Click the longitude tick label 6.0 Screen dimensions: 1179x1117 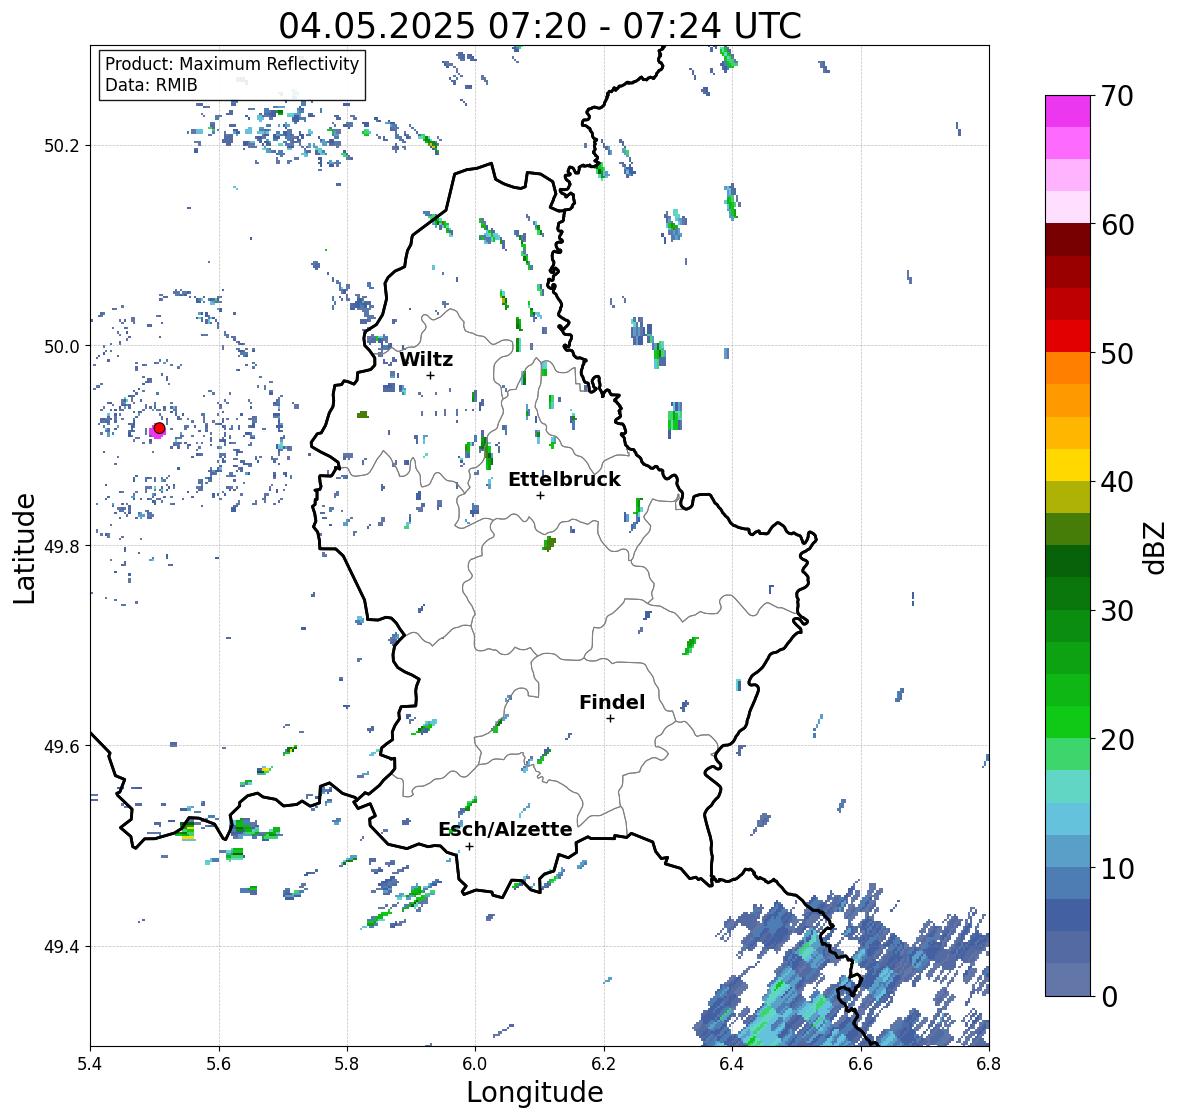pos(475,1064)
